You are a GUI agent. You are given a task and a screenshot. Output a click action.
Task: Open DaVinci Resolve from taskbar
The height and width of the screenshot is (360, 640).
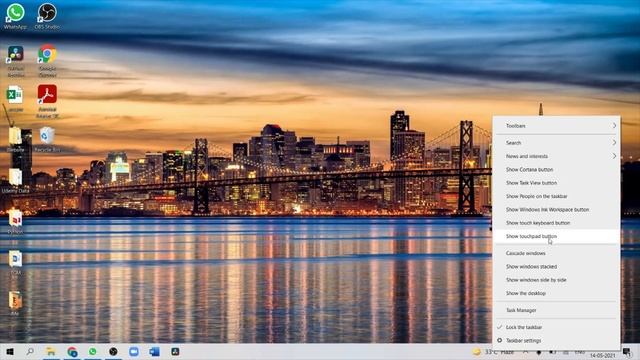click(175, 351)
